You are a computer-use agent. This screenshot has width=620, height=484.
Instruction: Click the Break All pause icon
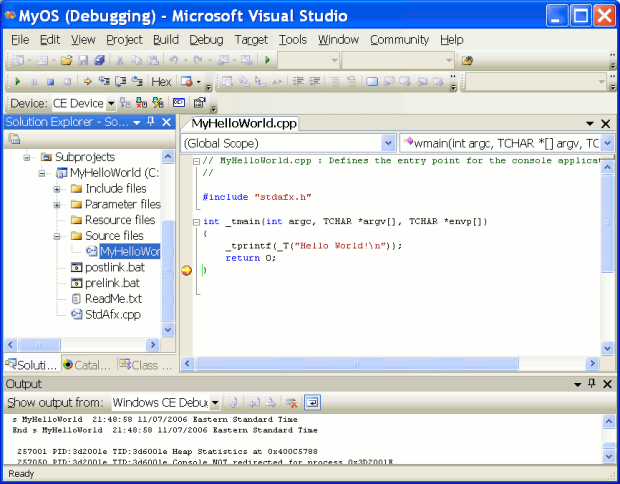click(34, 81)
